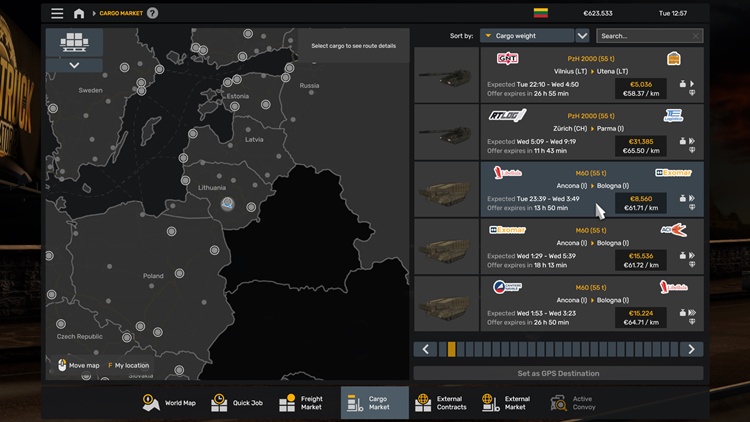Click the cargo pallet filter icon

coord(75,42)
